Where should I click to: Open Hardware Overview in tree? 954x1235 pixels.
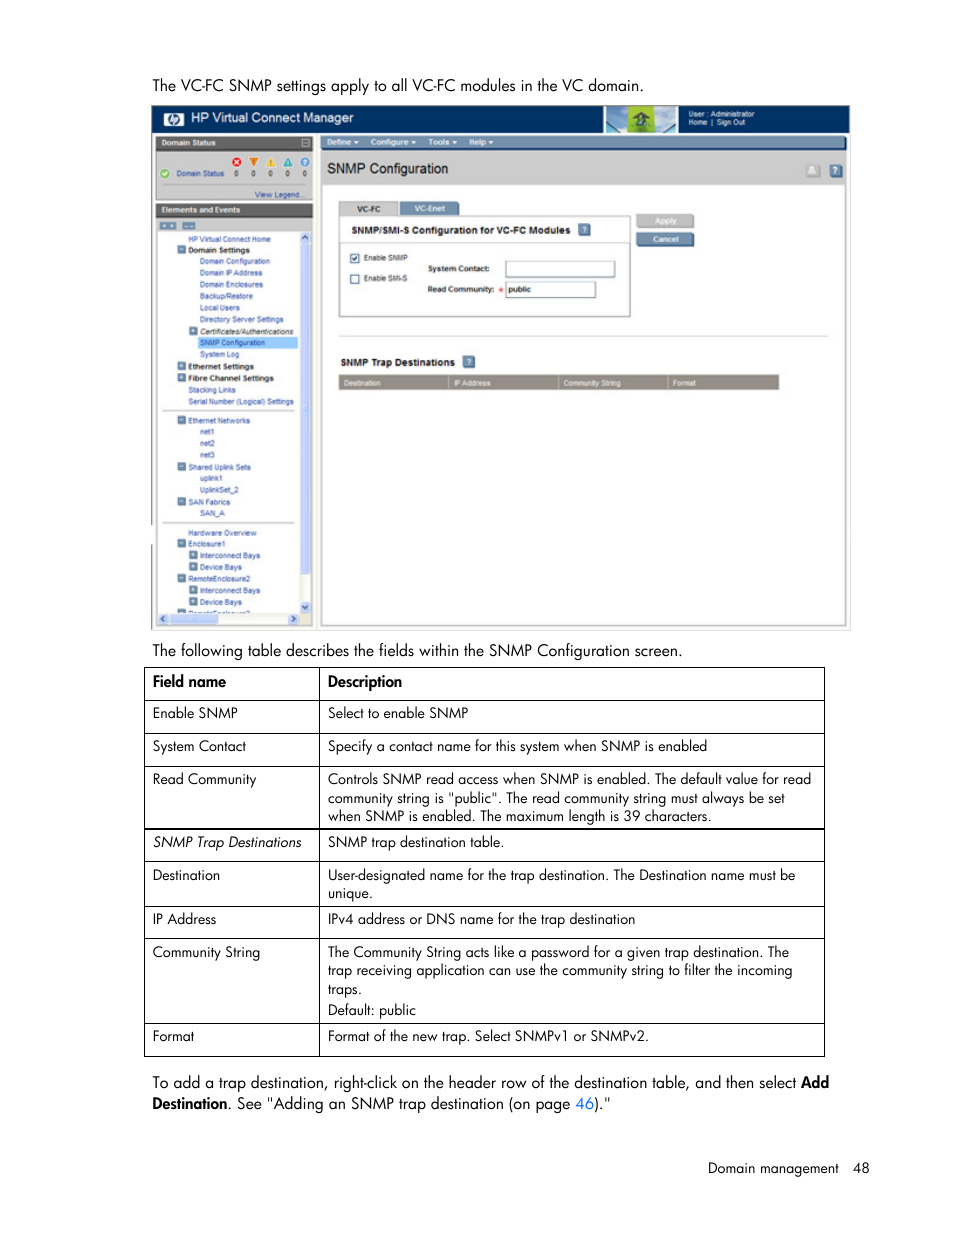click(x=222, y=533)
